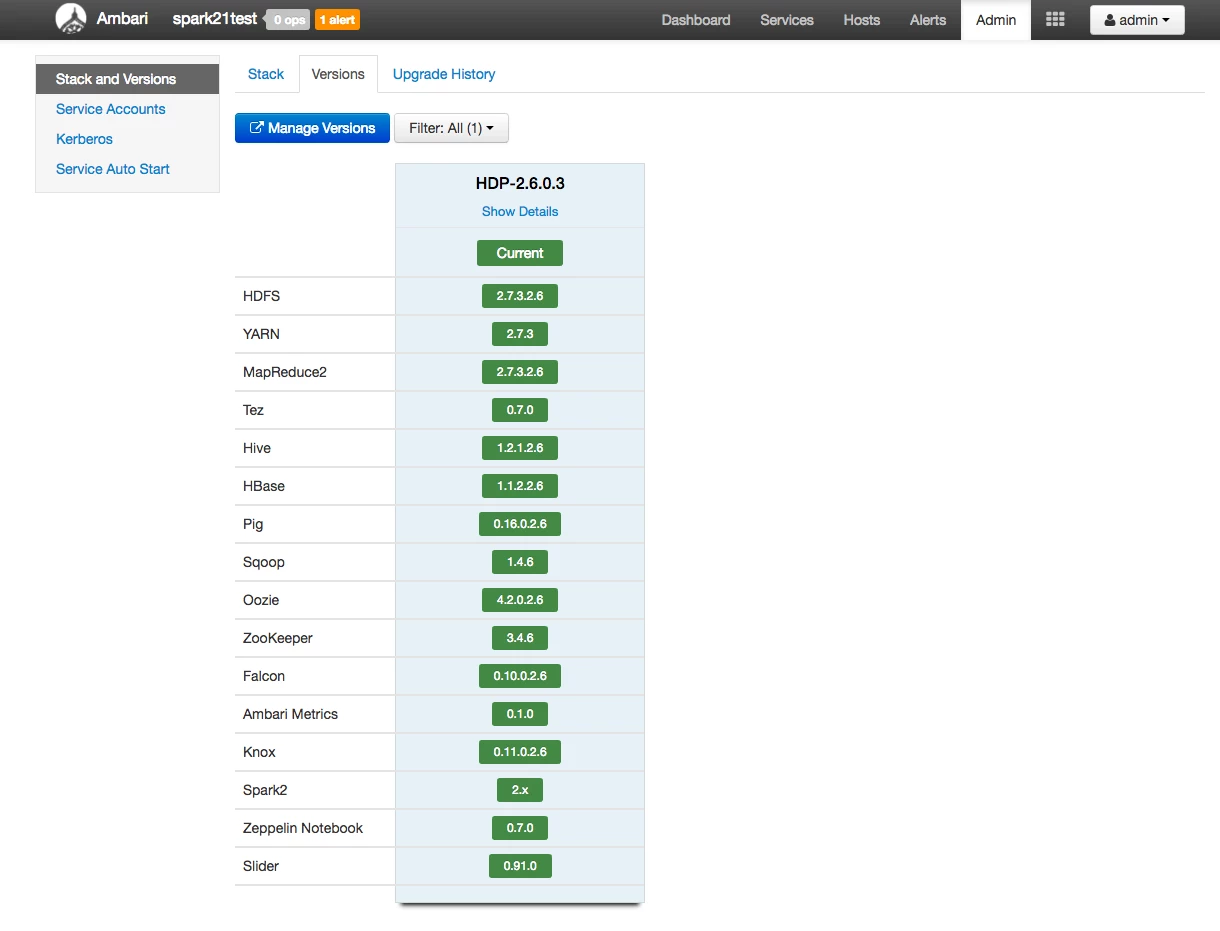The width and height of the screenshot is (1220, 931).
Task: Click the Show Details link
Action: [x=520, y=211]
